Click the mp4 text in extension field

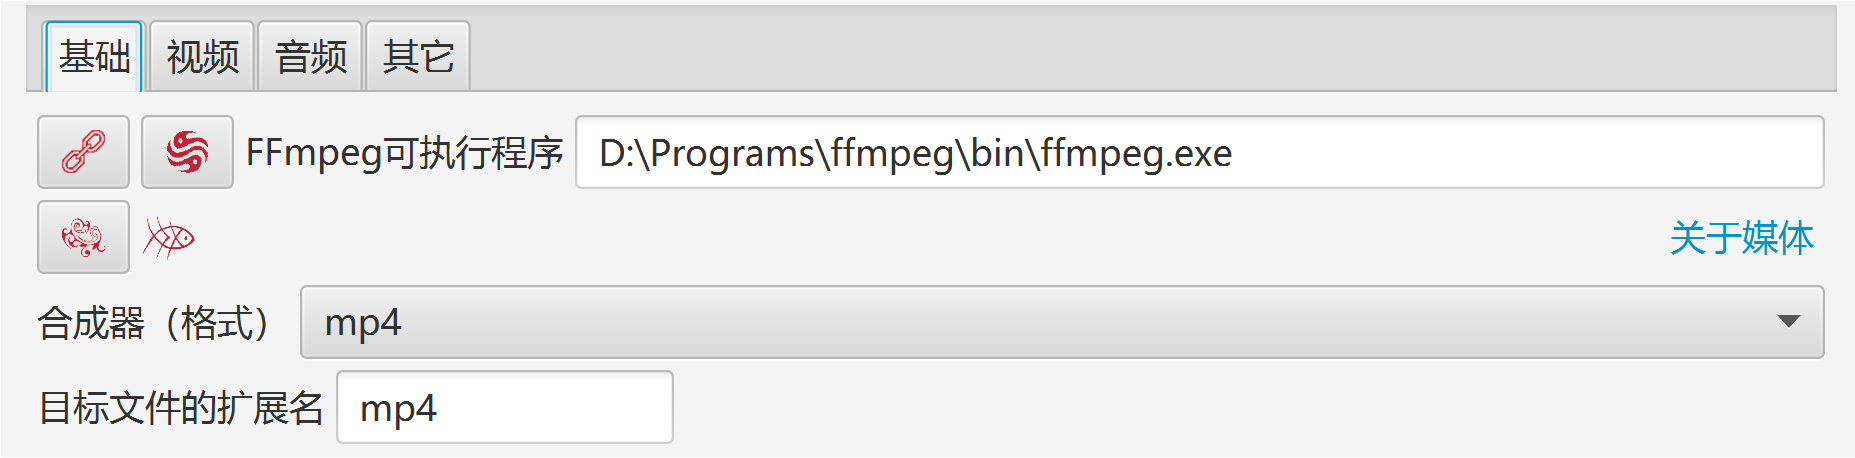(x=398, y=409)
